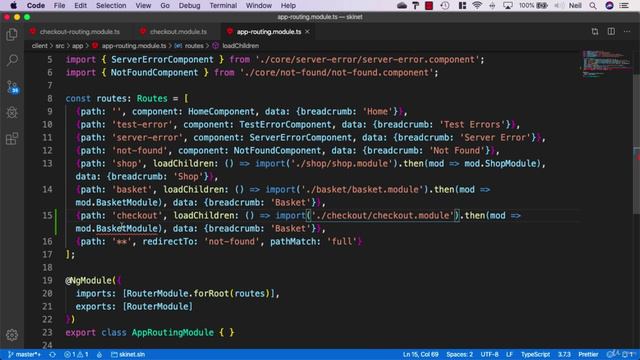
Task: Click the AirPlay display icon in menu bar
Action: (x=508, y=5)
